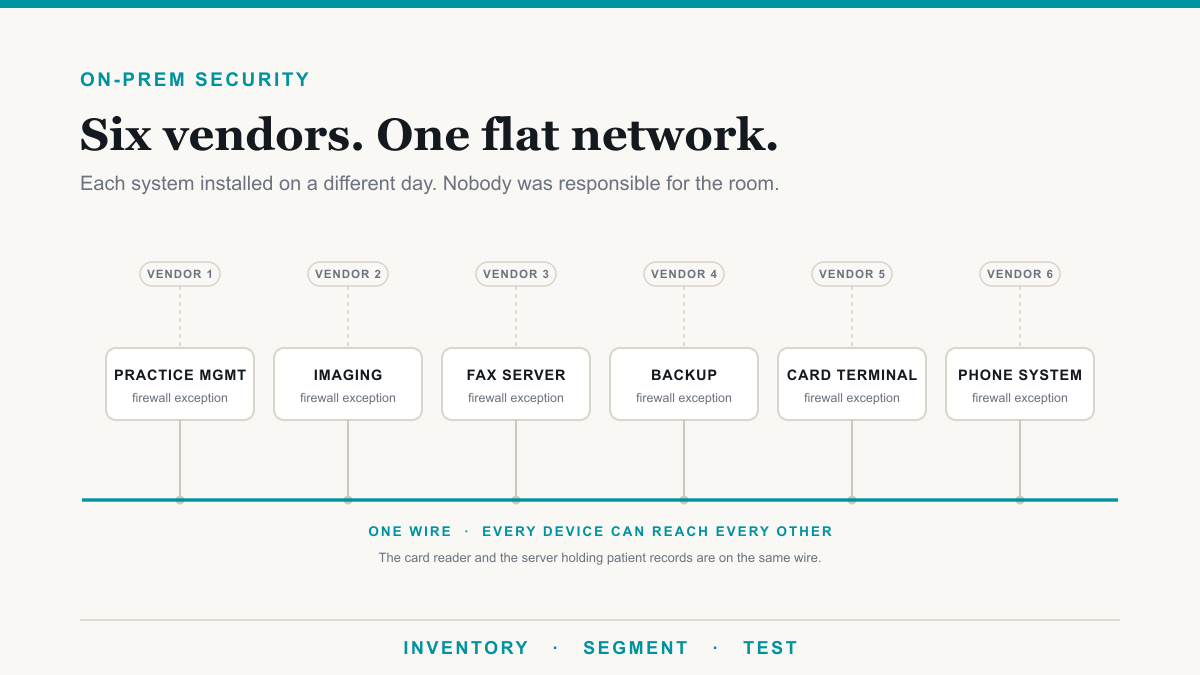Image resolution: width=1200 pixels, height=675 pixels.
Task: Select the SEGMENT footer label
Action: (636, 648)
